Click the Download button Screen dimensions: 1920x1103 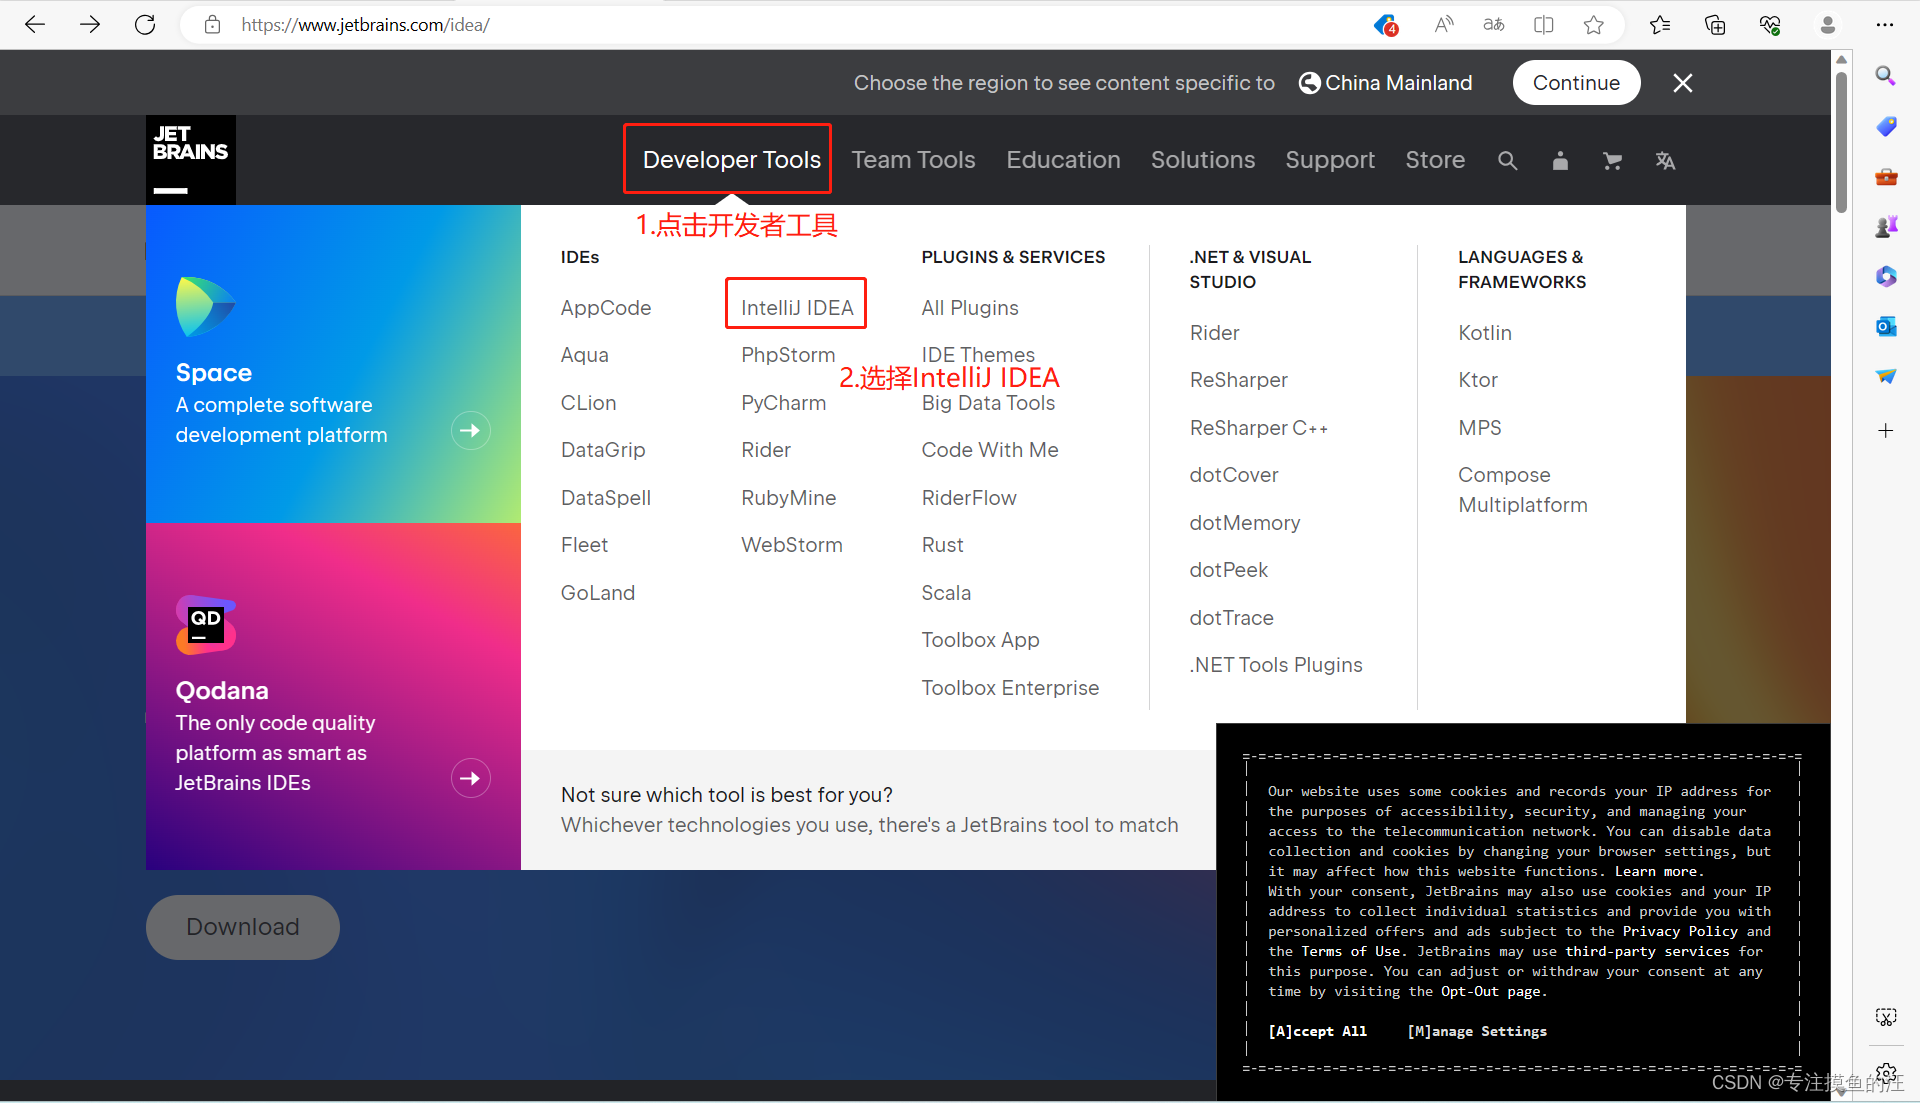click(243, 927)
